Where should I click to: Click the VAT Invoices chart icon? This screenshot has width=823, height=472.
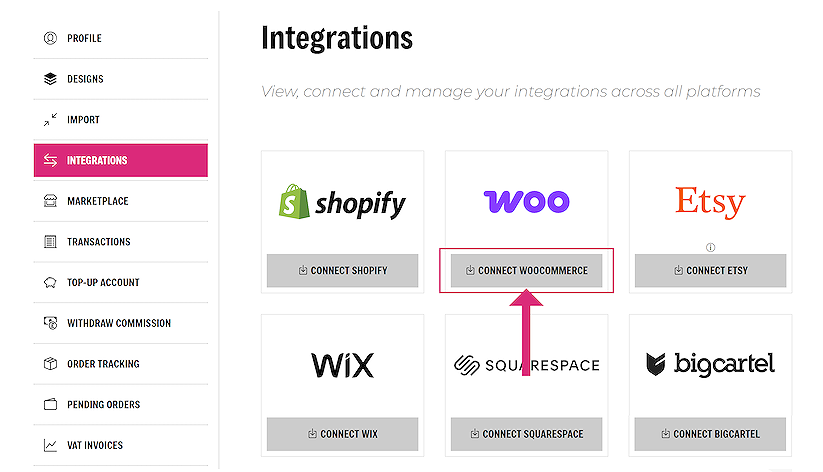pos(50,445)
